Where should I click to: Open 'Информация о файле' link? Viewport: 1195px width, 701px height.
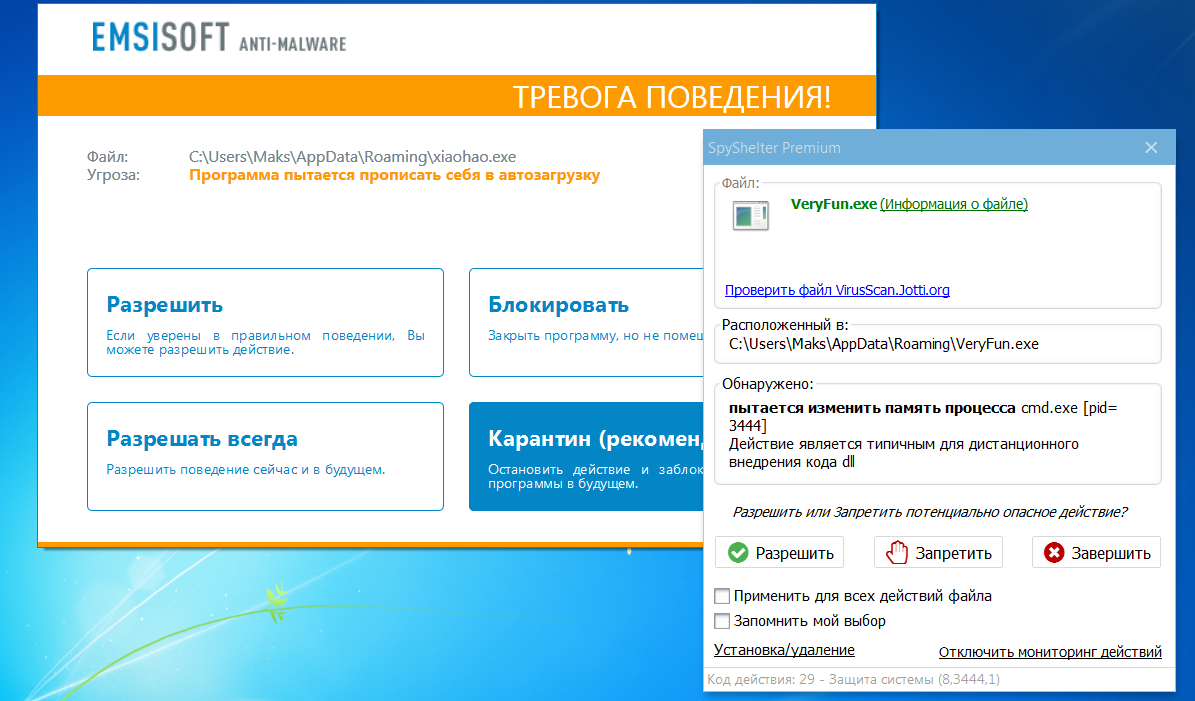point(954,204)
